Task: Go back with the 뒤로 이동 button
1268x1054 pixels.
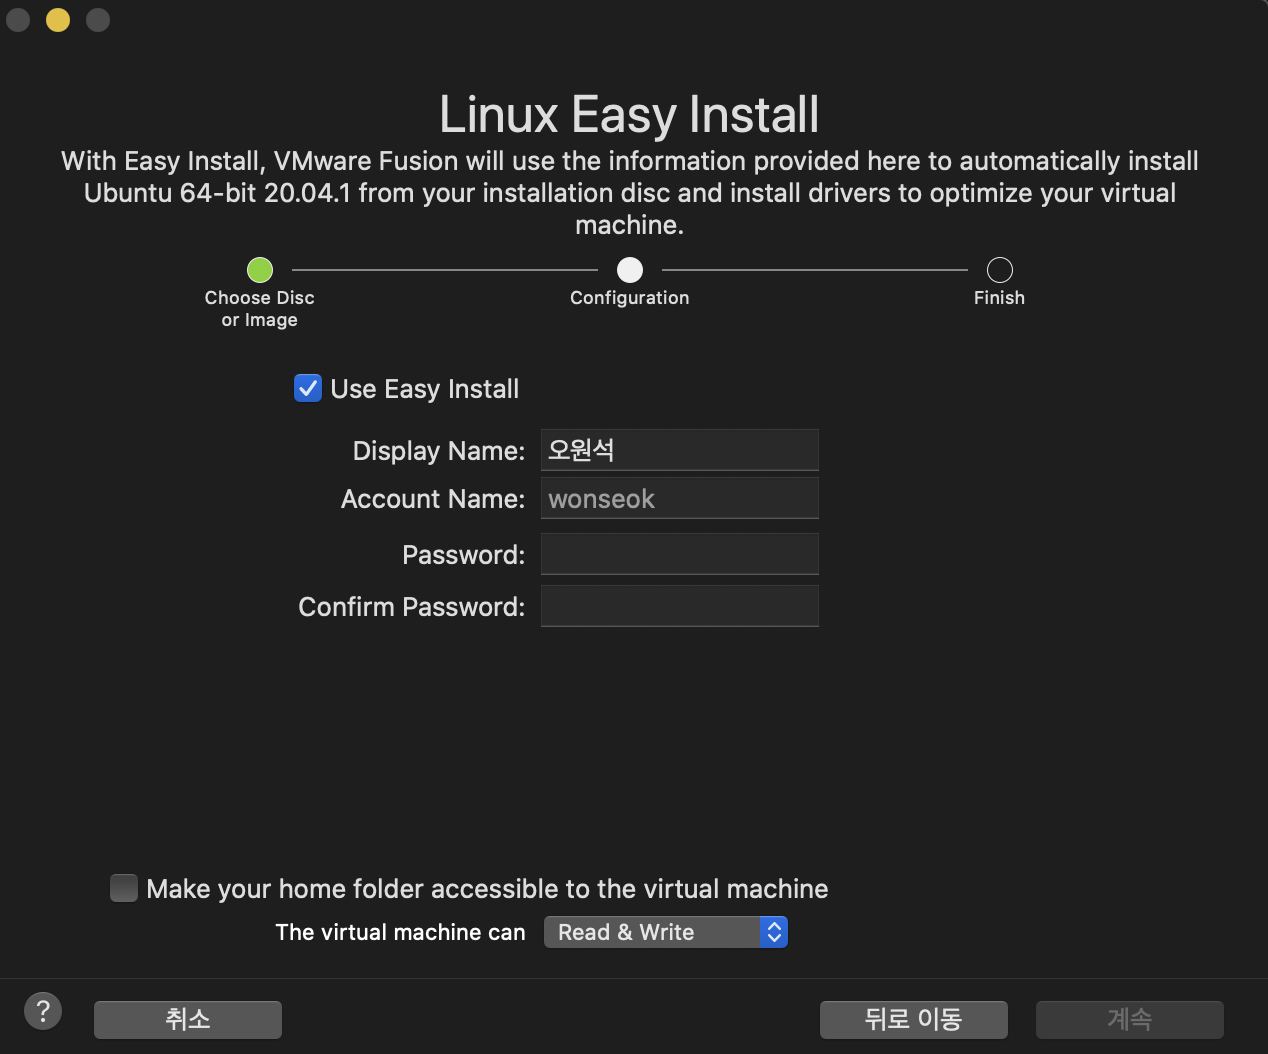Action: pyautogui.click(x=914, y=1019)
